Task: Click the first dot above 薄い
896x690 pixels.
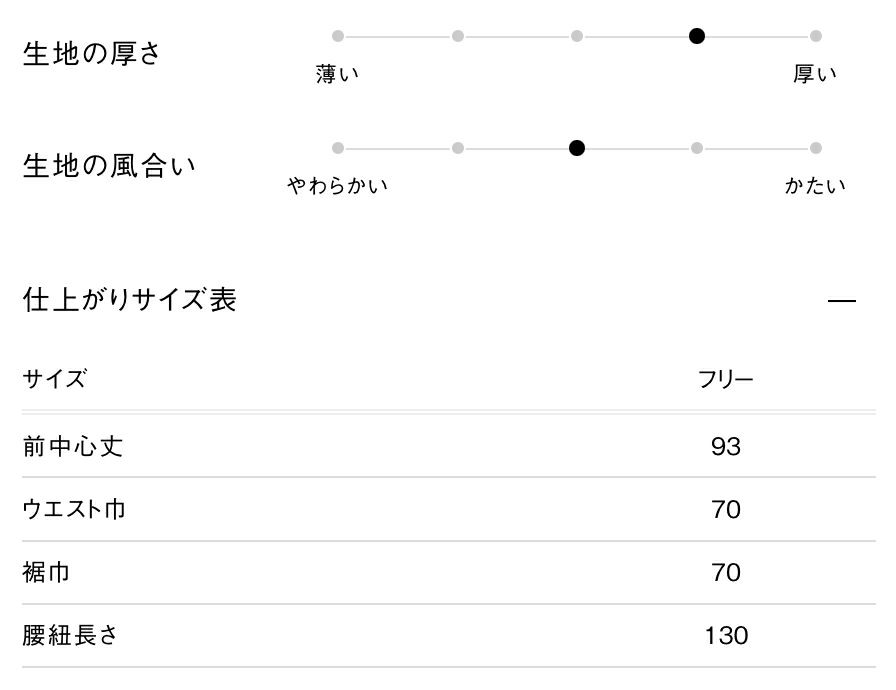Action: point(338,36)
